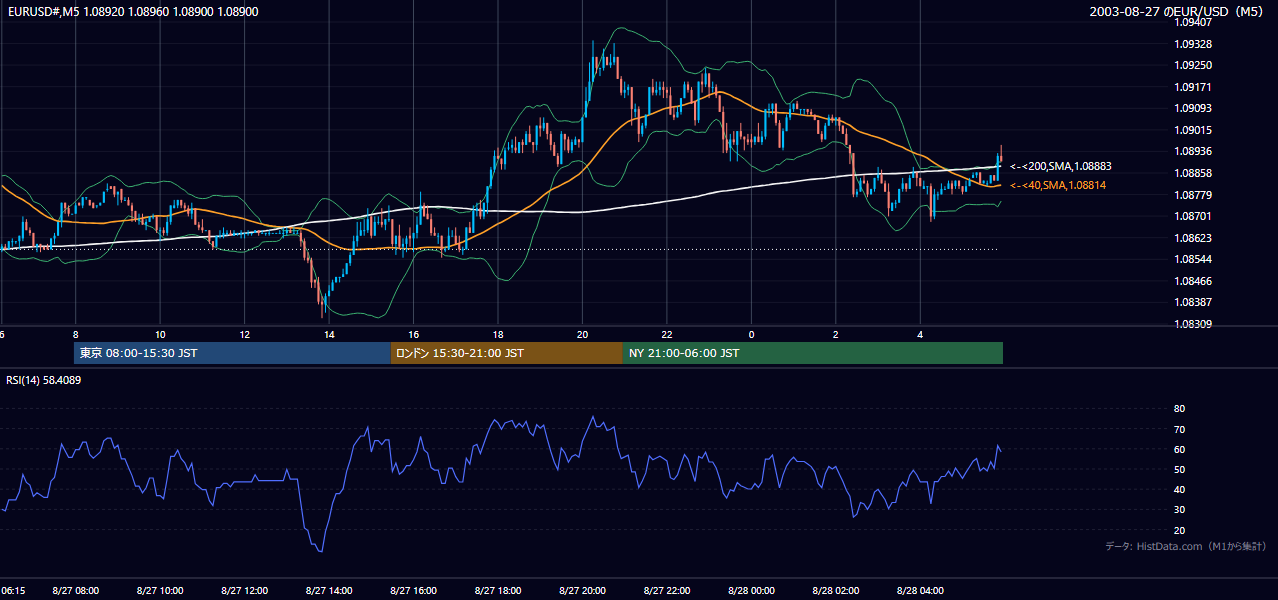
Task: Click price level 1.08387 on axis
Action: [x=1192, y=302]
